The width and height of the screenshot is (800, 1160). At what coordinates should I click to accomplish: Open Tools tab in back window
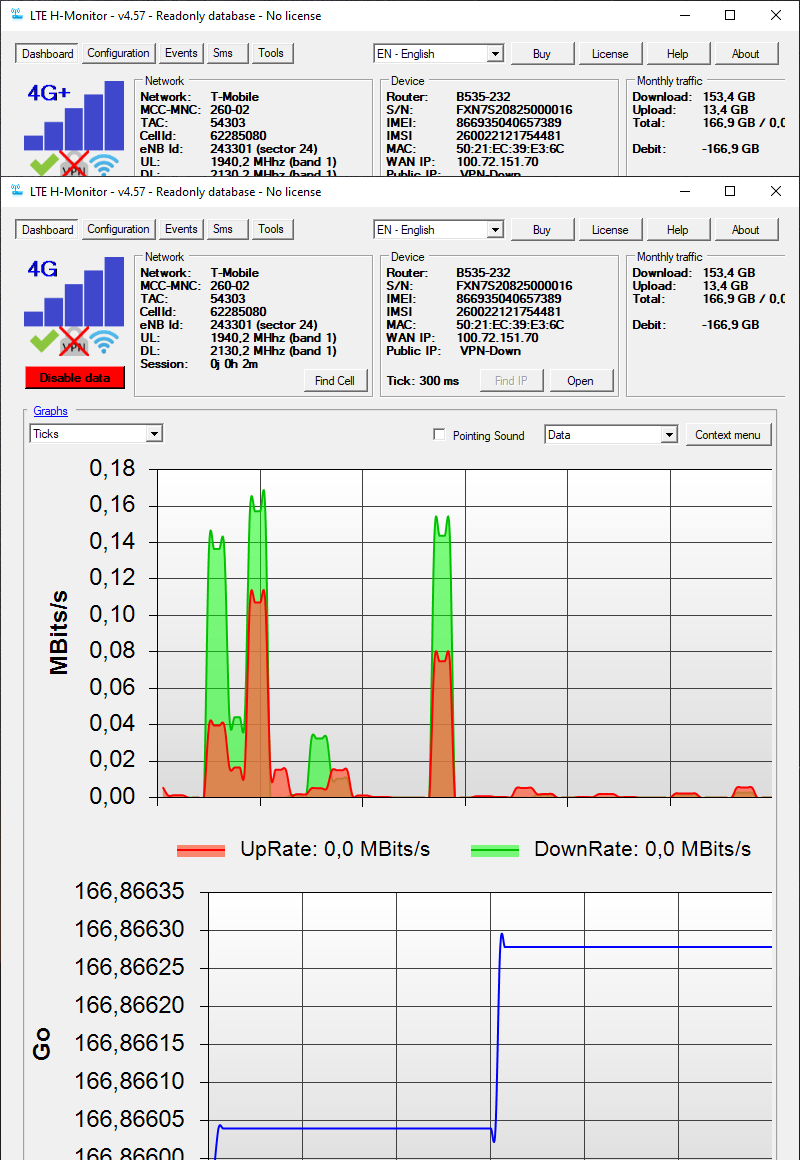(x=271, y=53)
